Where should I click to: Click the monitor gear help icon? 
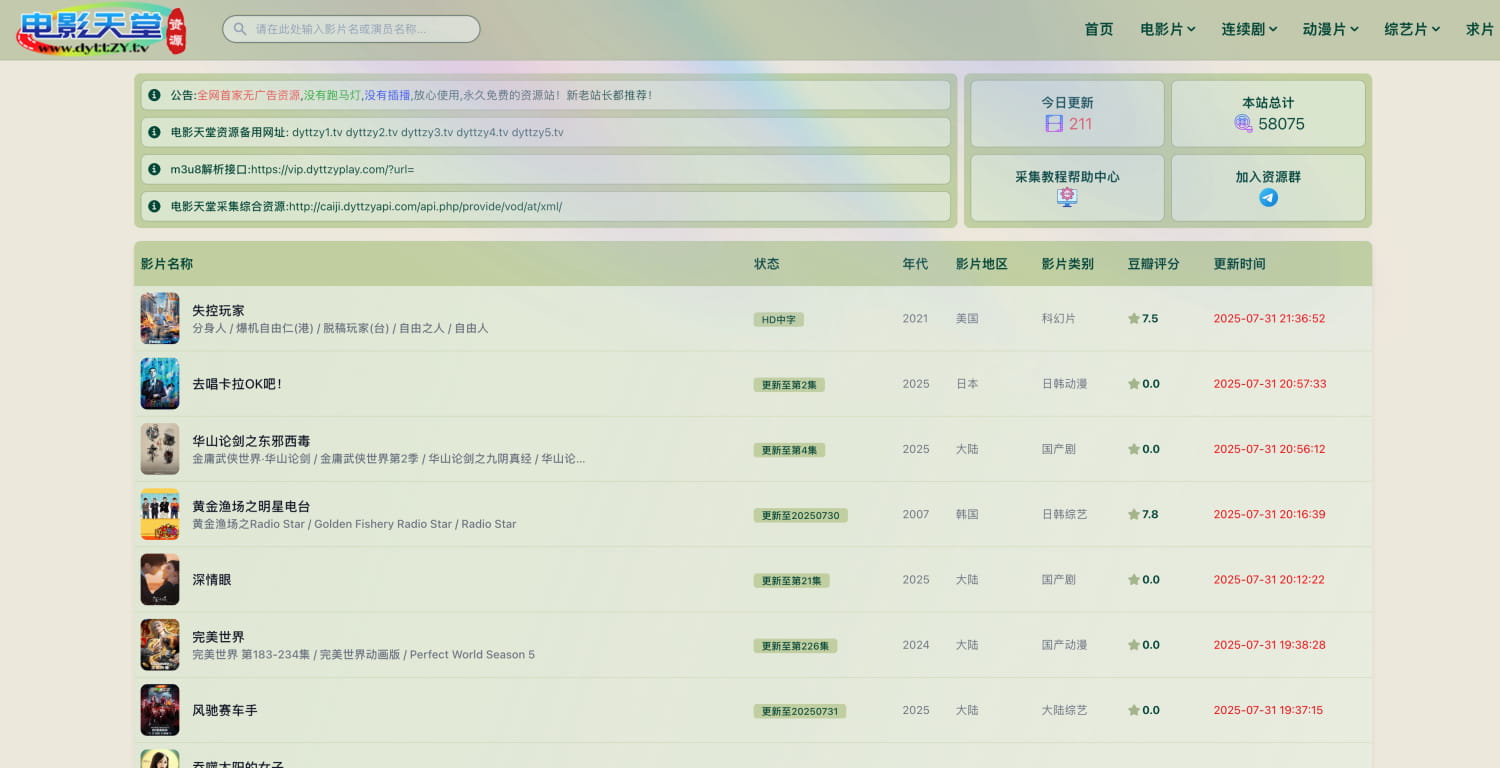(x=1067, y=198)
